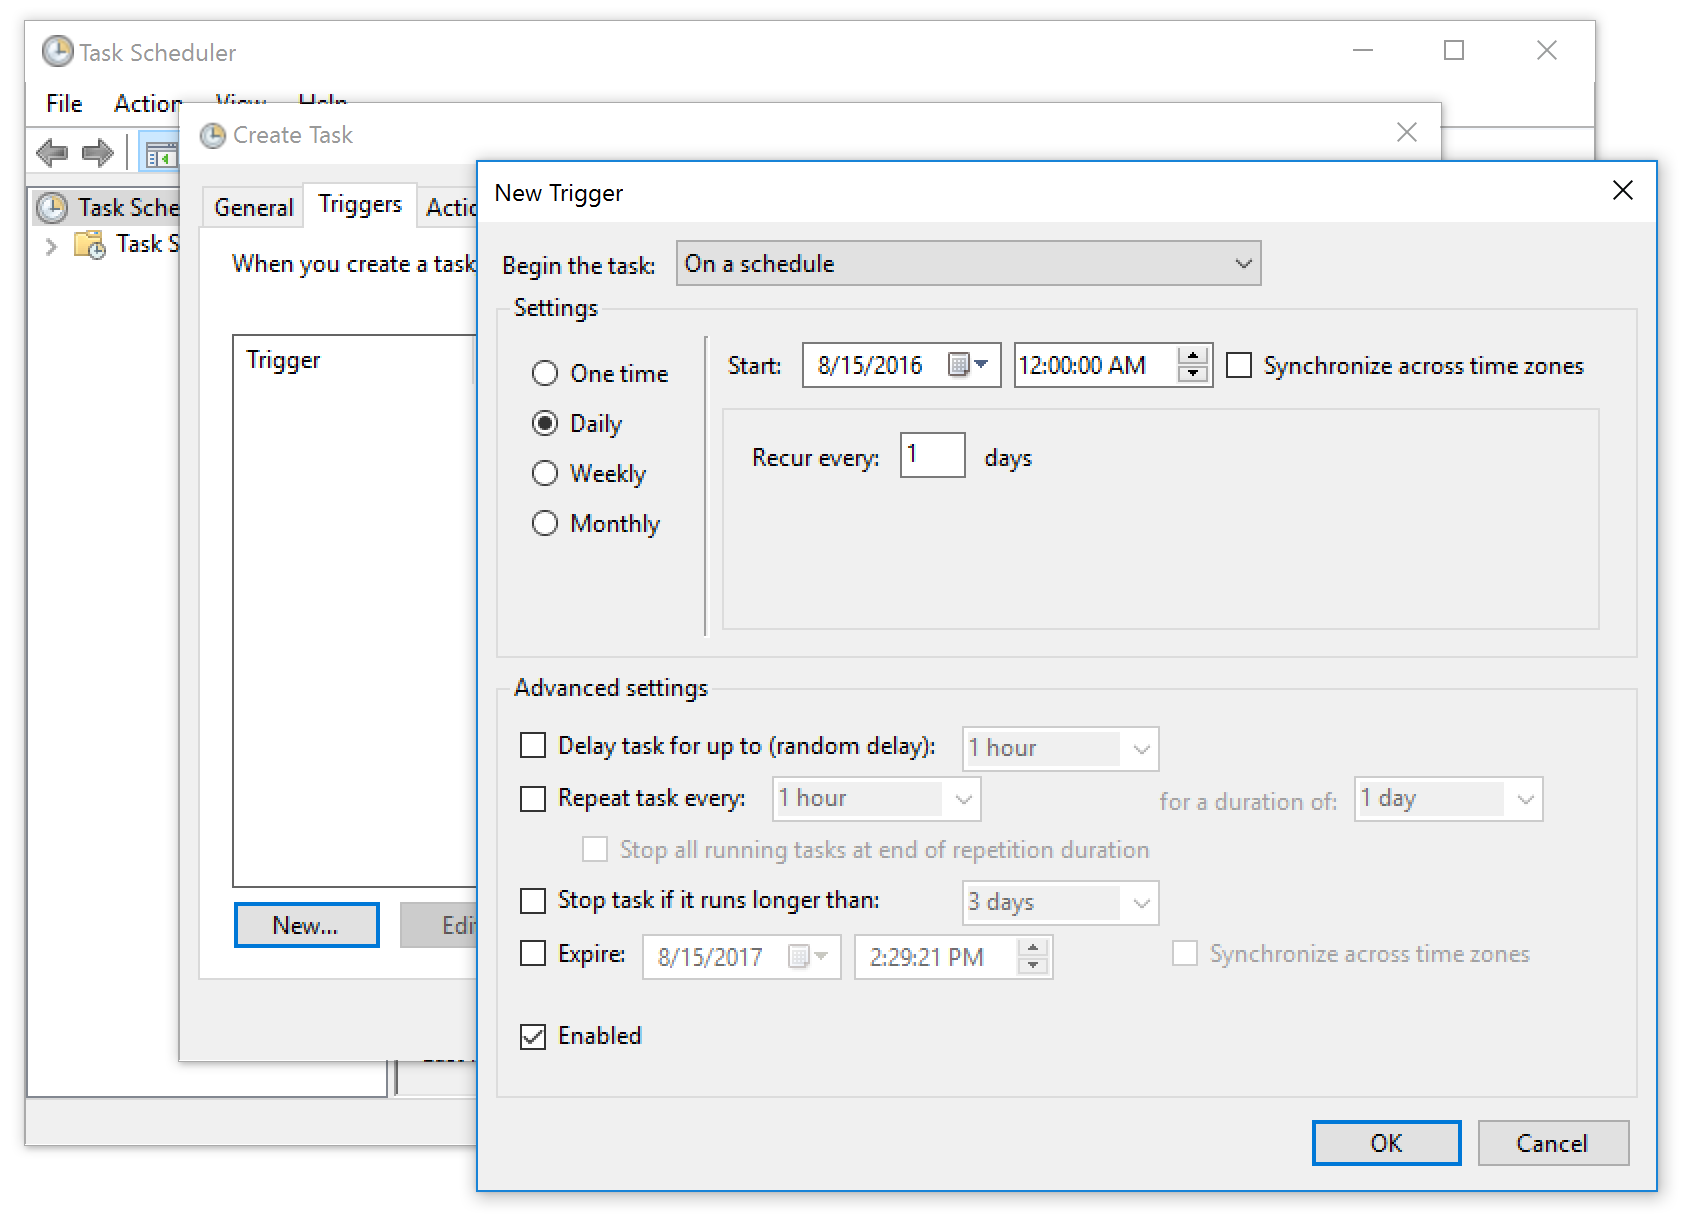
Task: Enable the Expire checkbox
Action: point(533,954)
